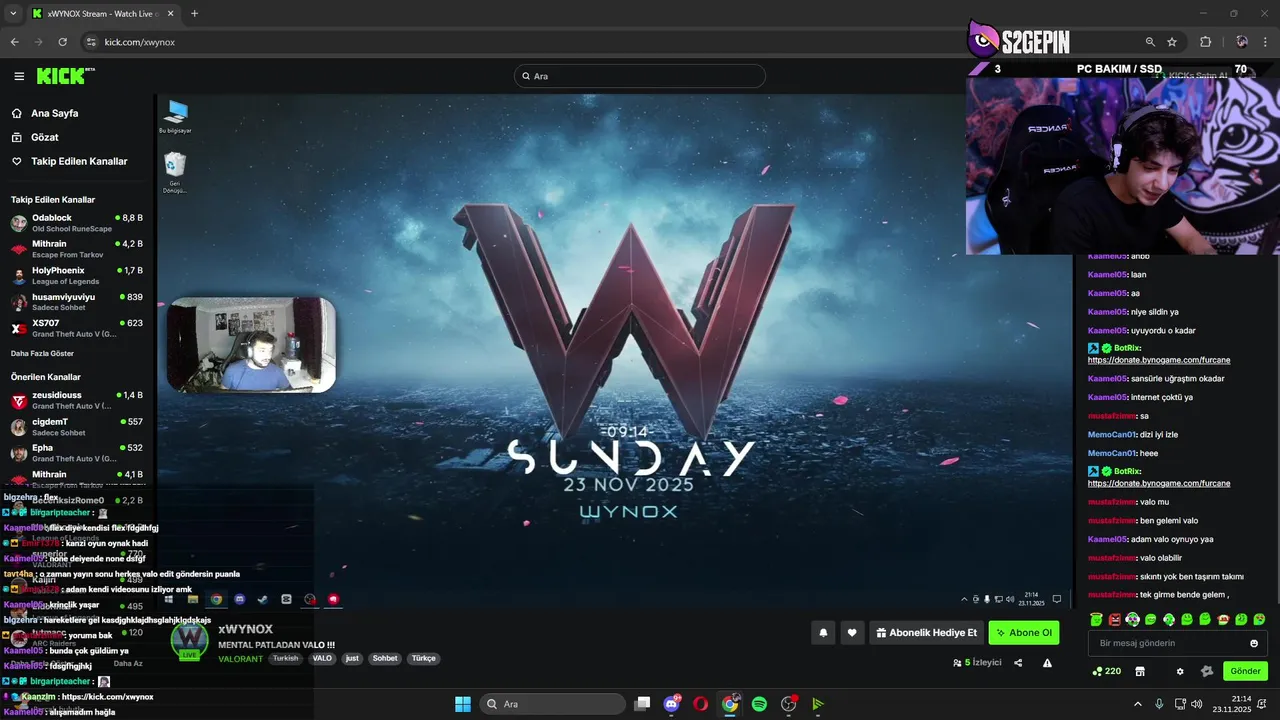Select the xWYNOX Stream browser tab

click(103, 13)
